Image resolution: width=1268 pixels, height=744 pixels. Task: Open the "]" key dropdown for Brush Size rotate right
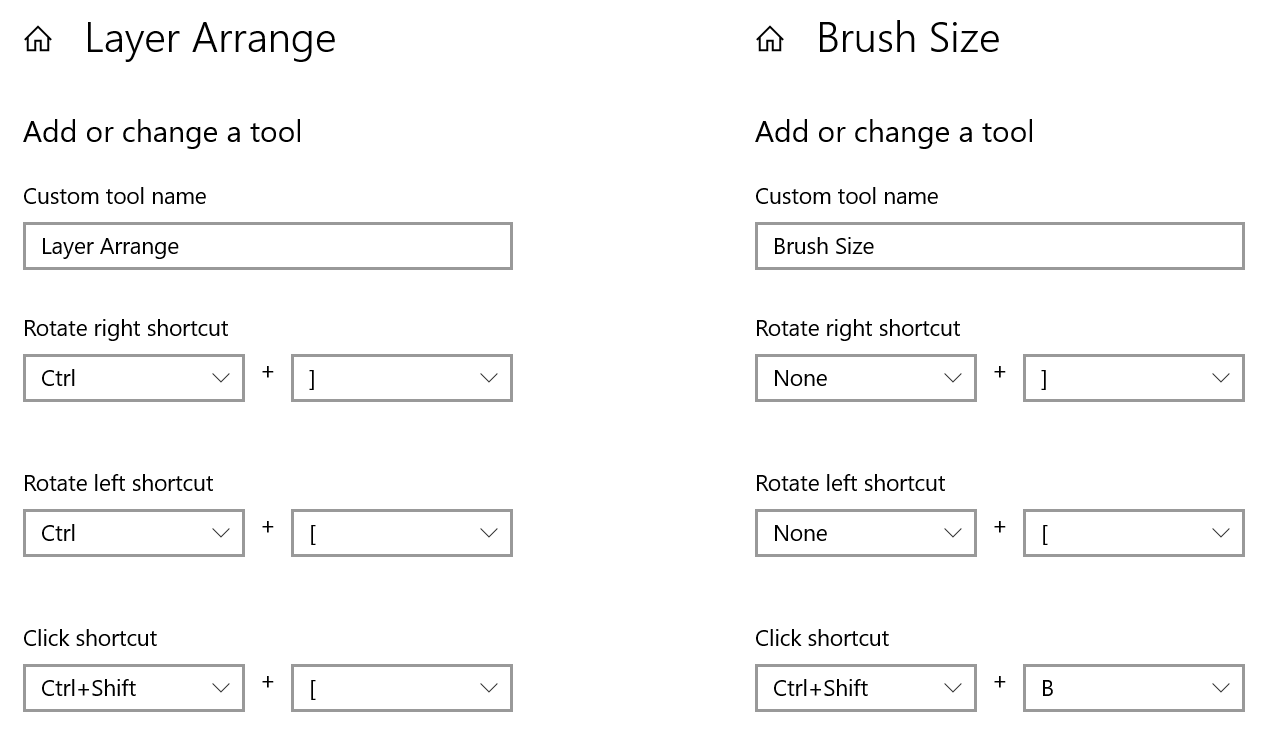point(1133,378)
